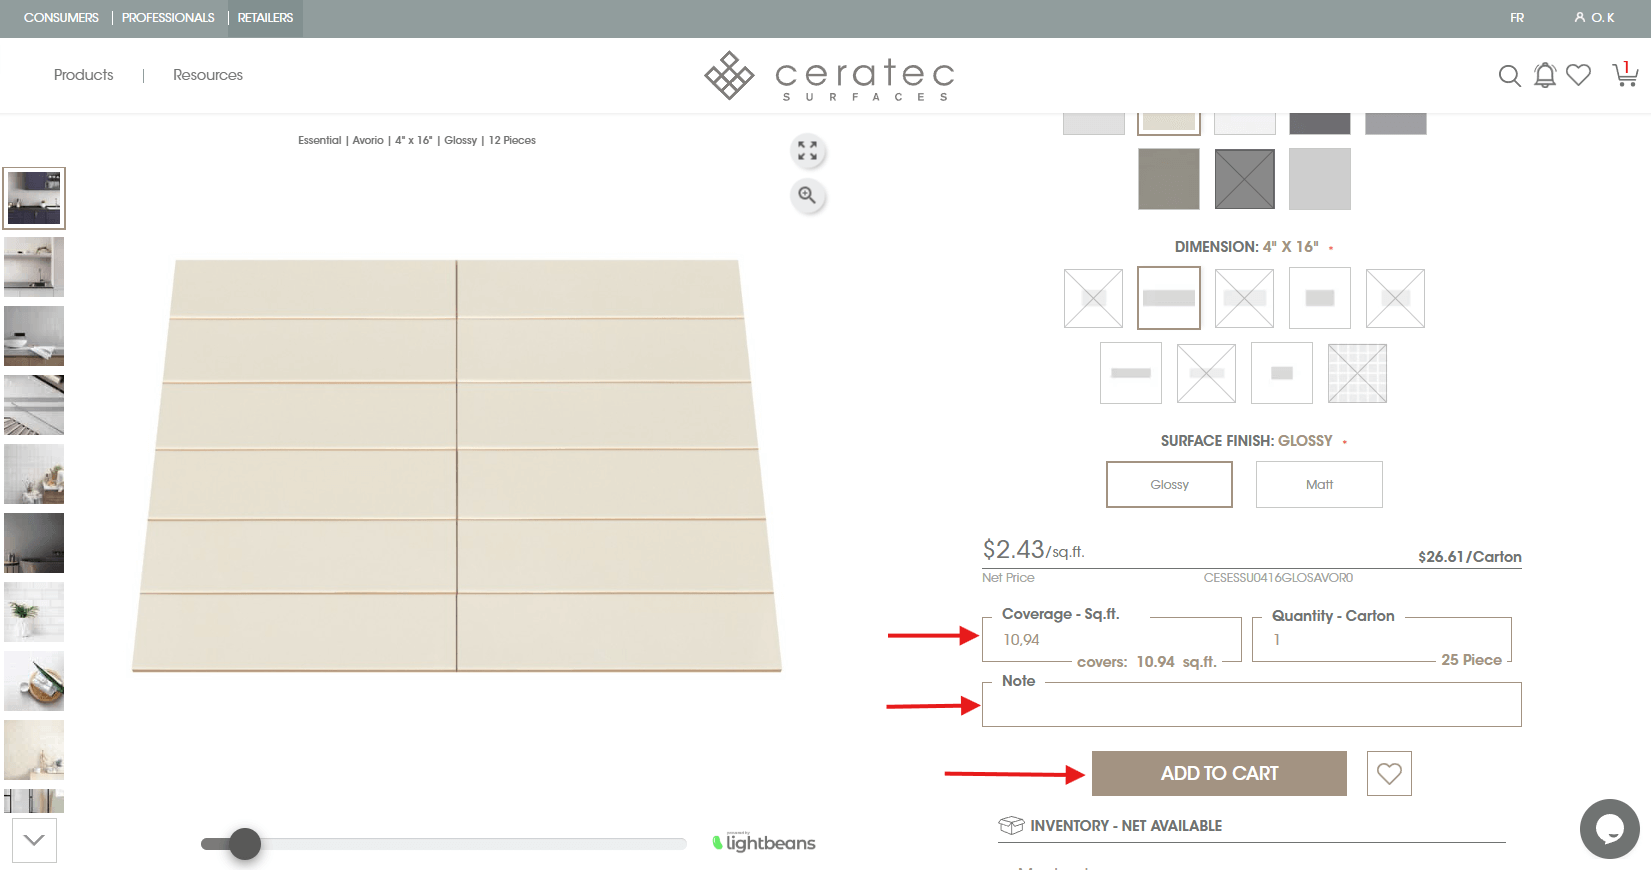
Task: View the dark navy kitchen thumbnail
Action: click(34, 198)
